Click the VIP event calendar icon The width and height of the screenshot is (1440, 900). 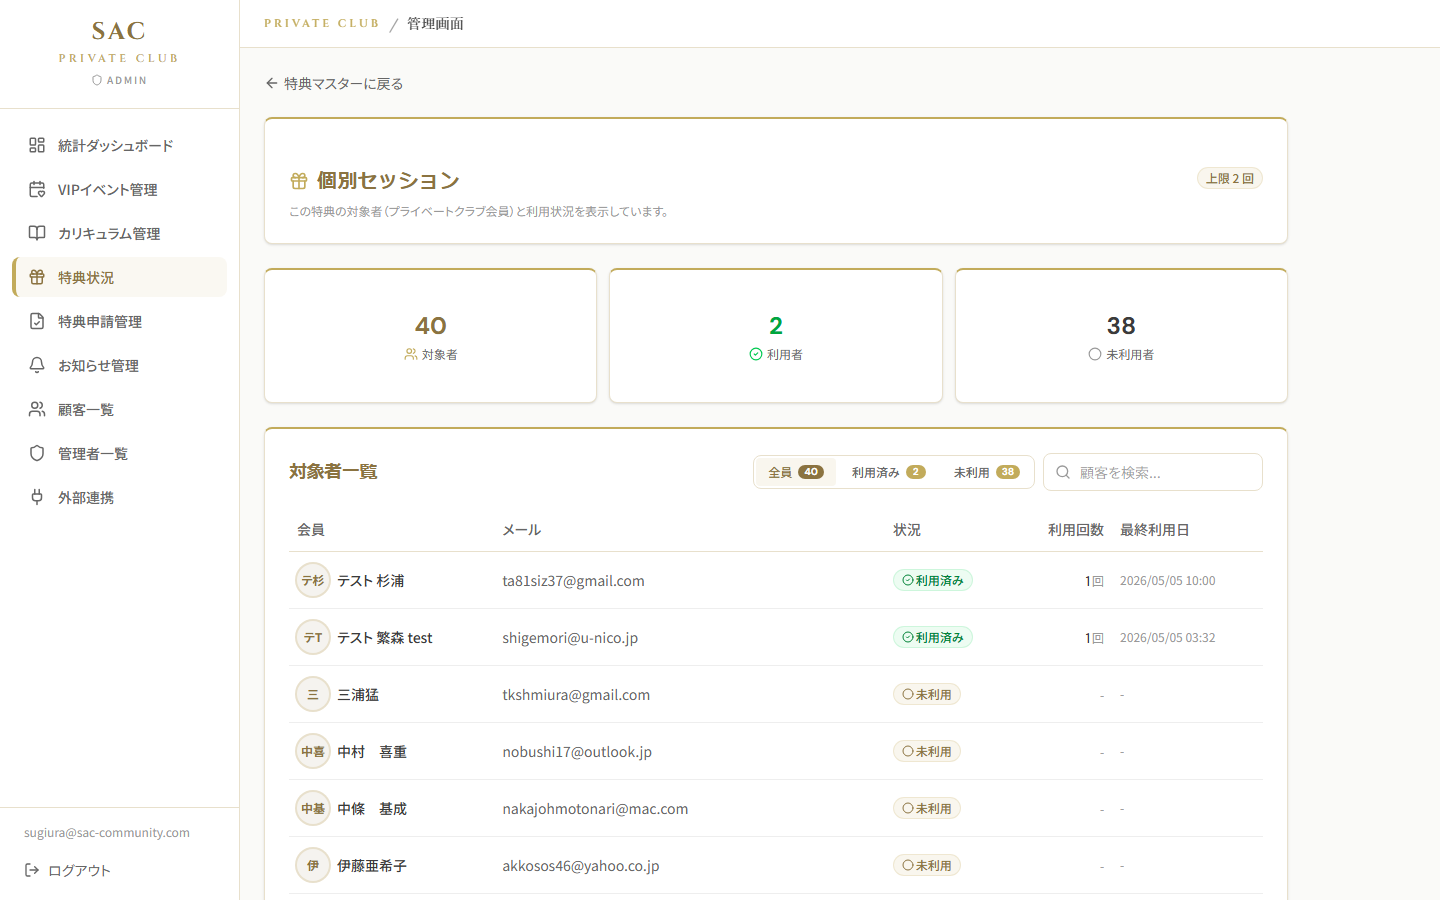point(37,189)
